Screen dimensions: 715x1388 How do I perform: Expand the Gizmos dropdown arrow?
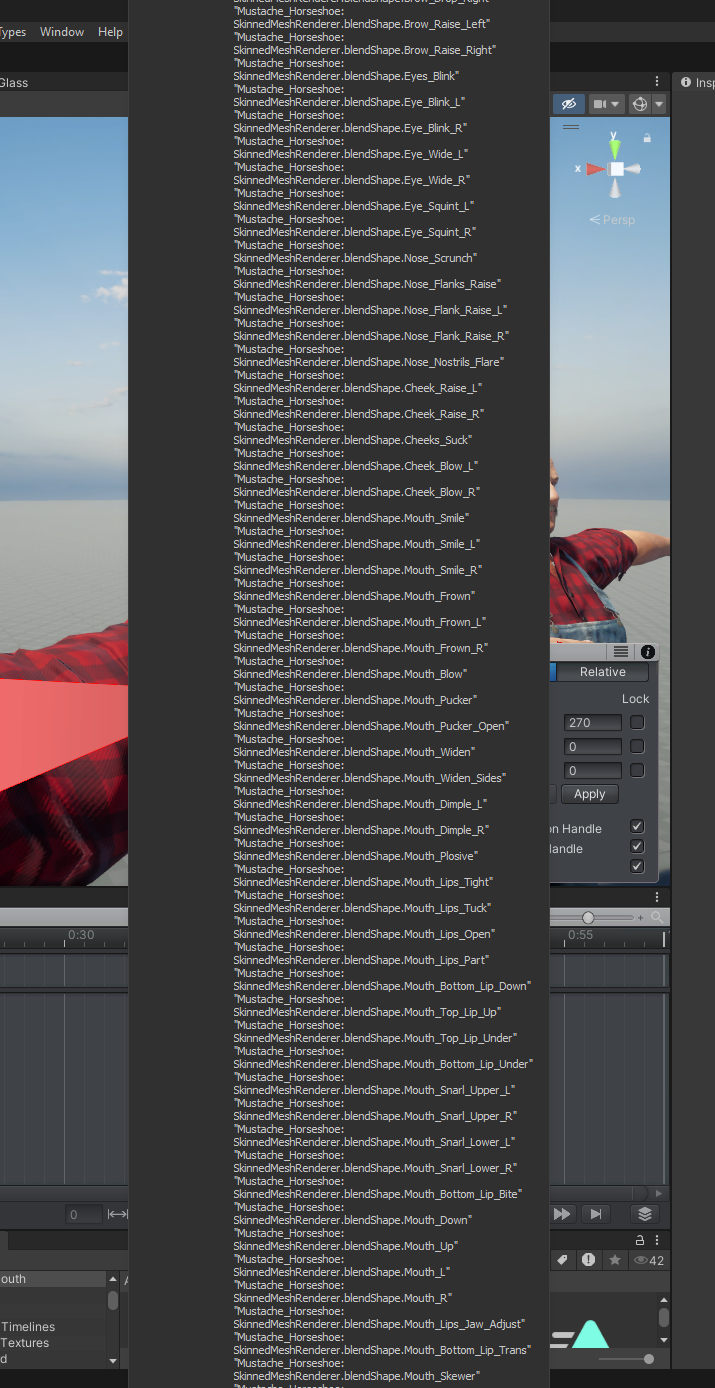pyautogui.click(x=659, y=104)
